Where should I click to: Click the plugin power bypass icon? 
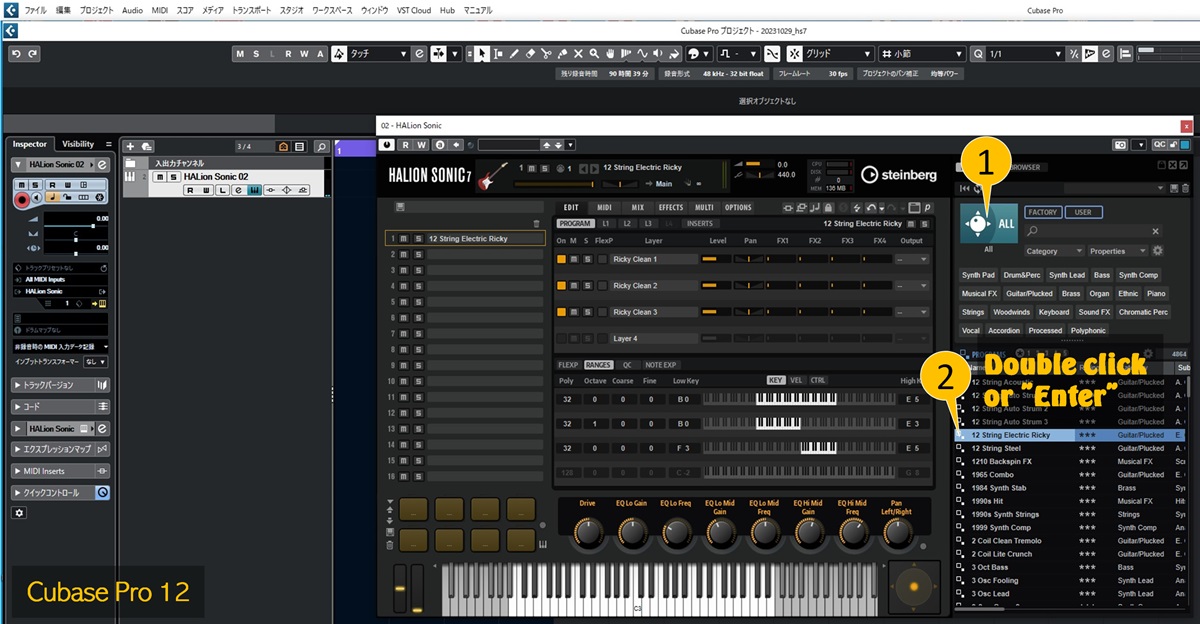[x=387, y=145]
